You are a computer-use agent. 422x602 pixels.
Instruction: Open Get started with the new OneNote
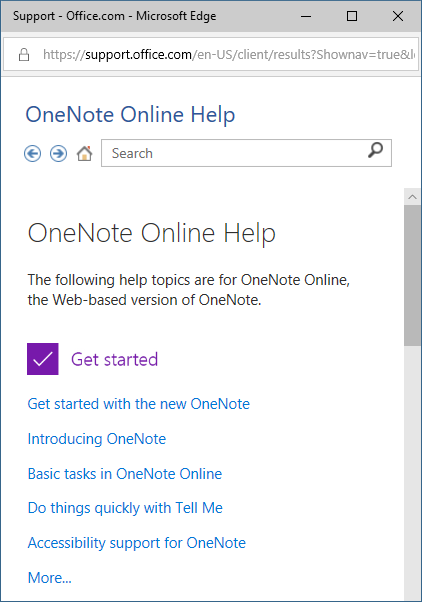(139, 404)
